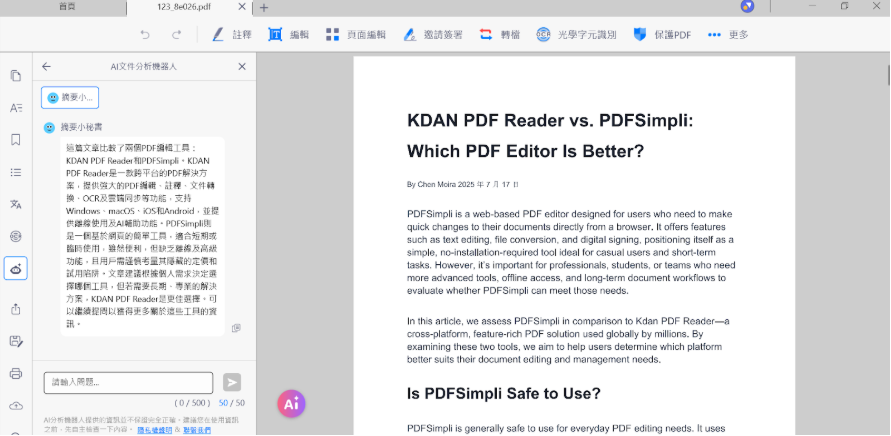Click the 摘要小秘書 label above the response
This screenshot has height=436, width=891.
82,127
